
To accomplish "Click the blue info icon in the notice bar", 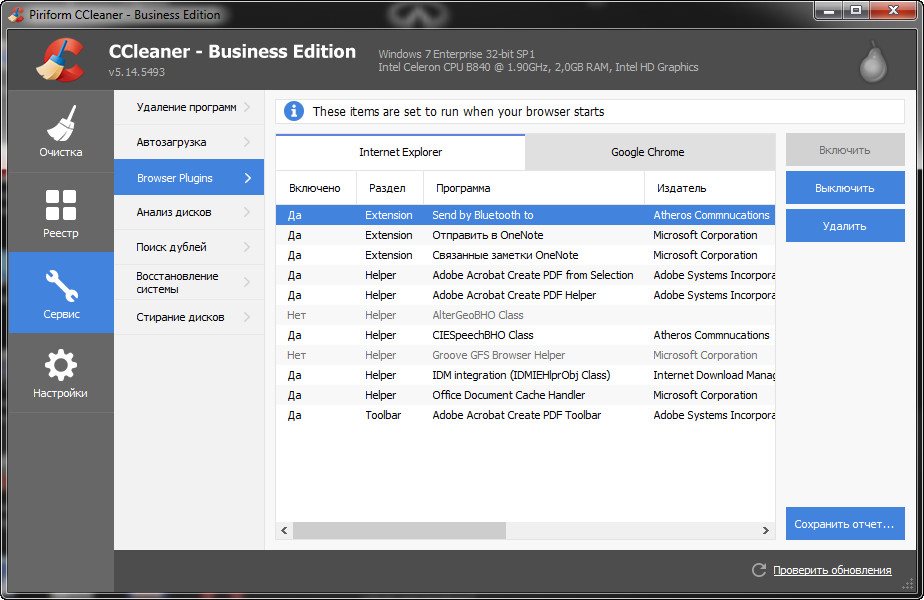I will (293, 111).
